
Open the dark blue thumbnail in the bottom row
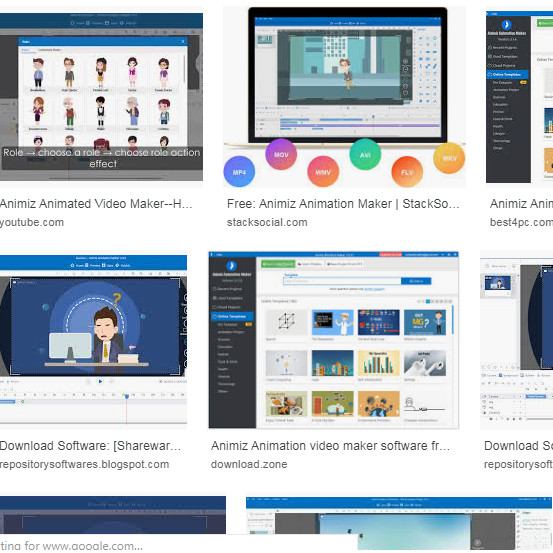pyautogui.click(x=113, y=515)
